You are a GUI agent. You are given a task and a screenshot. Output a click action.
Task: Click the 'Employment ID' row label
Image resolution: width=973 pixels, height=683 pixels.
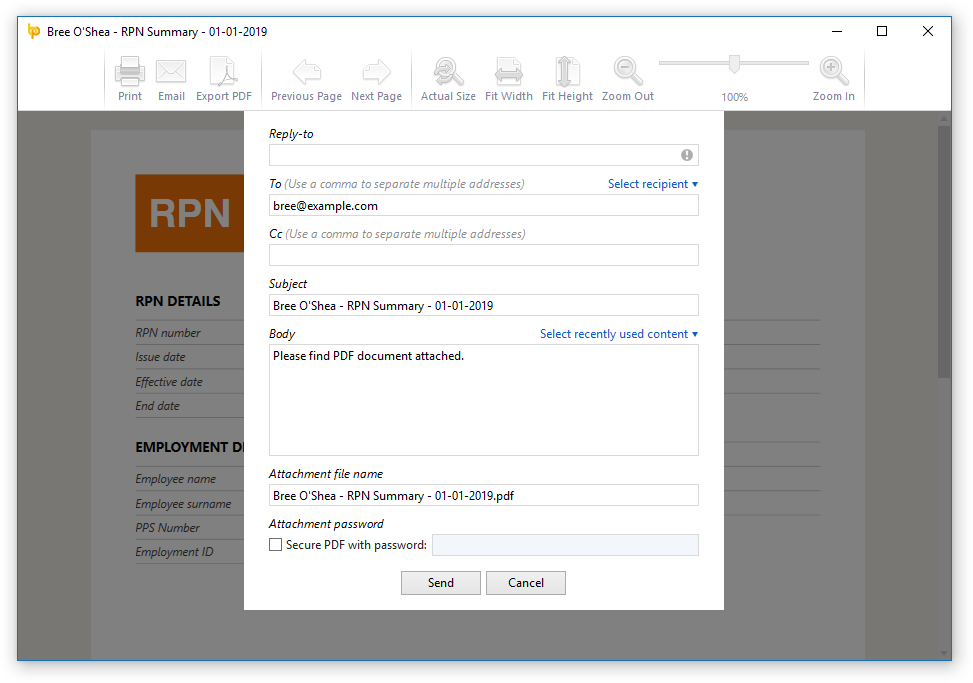pyautogui.click(x=174, y=551)
